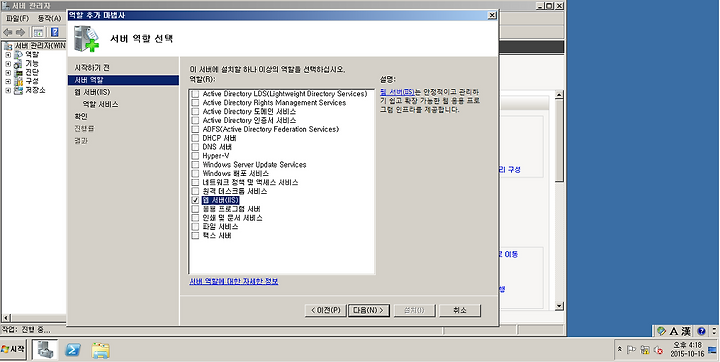
Task: Open the 동작(A) menu
Action: [49, 18]
